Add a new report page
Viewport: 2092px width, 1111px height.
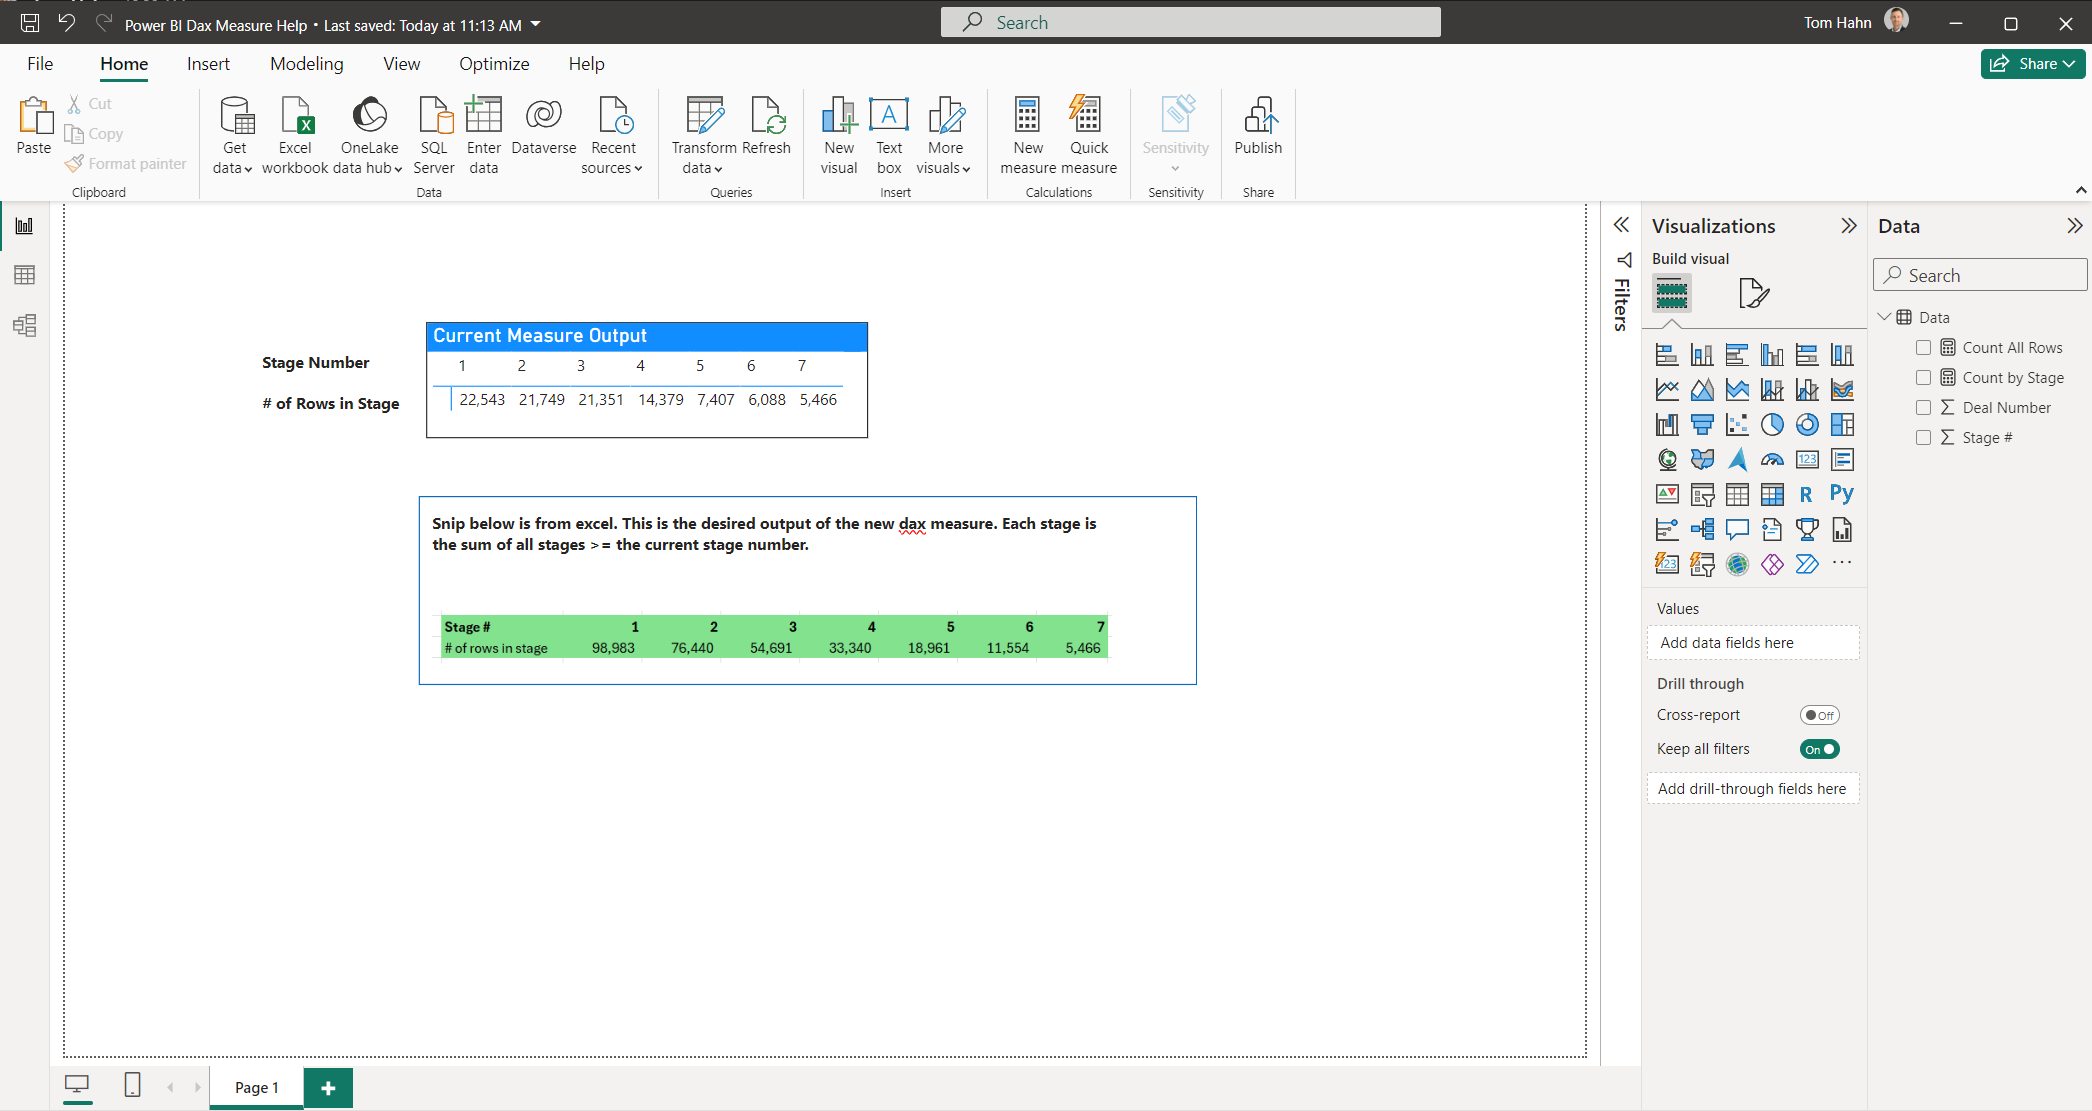(x=328, y=1088)
